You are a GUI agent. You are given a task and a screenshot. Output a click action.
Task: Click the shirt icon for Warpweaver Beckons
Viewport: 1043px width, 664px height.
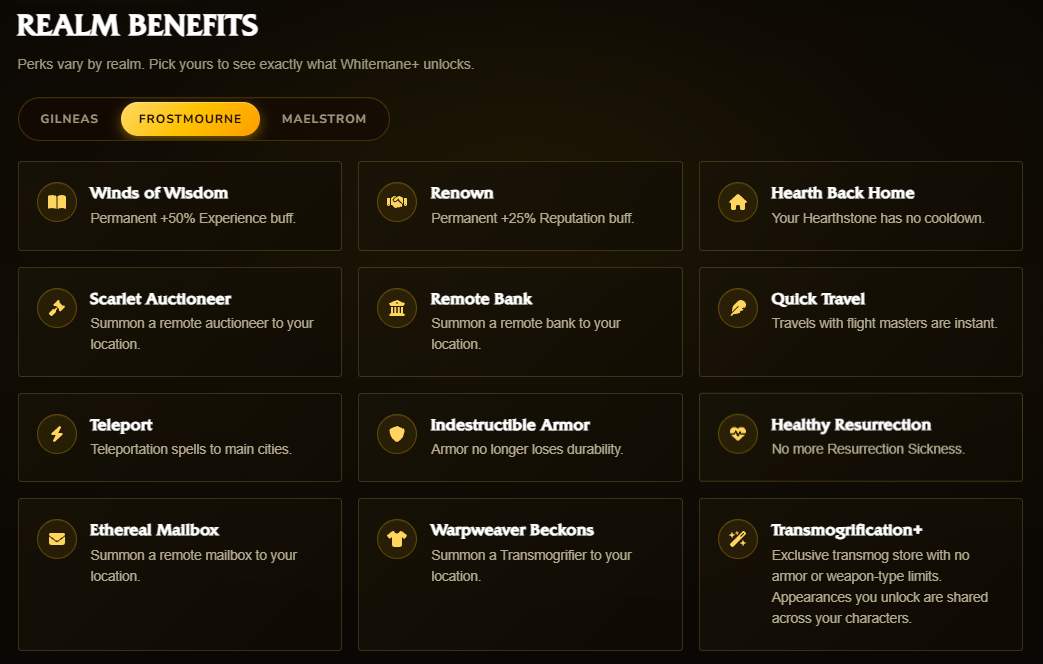coord(397,539)
